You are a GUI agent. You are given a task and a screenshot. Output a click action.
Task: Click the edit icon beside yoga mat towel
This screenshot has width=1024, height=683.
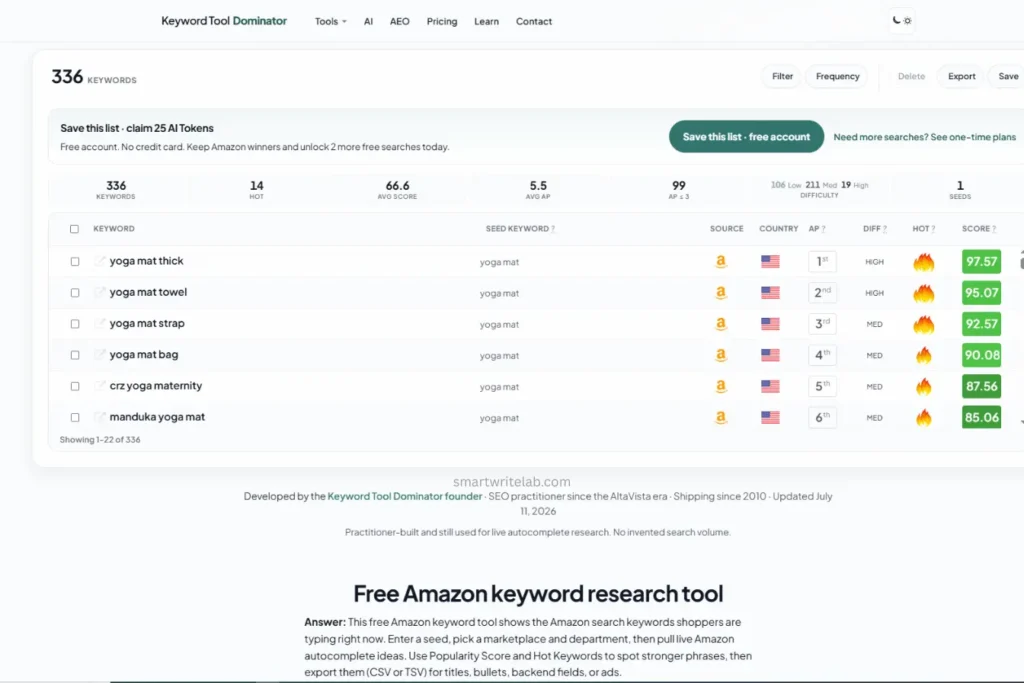(99, 293)
